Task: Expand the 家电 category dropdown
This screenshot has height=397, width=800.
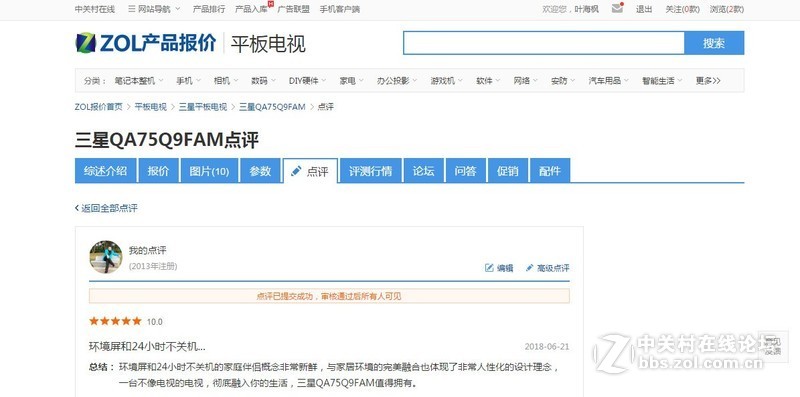Action: coord(352,81)
